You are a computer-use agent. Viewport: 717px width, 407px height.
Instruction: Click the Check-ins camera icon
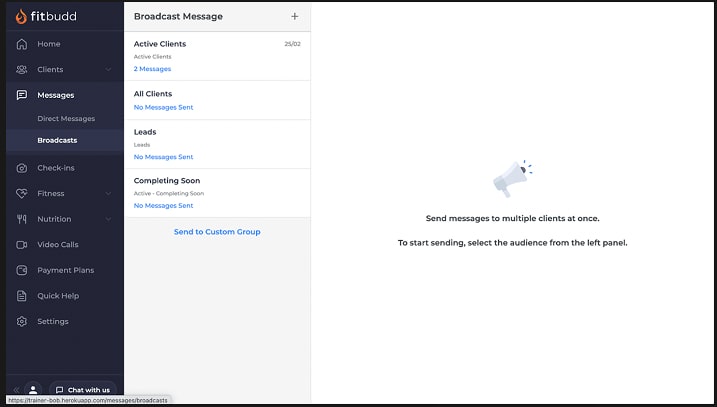pos(21,168)
